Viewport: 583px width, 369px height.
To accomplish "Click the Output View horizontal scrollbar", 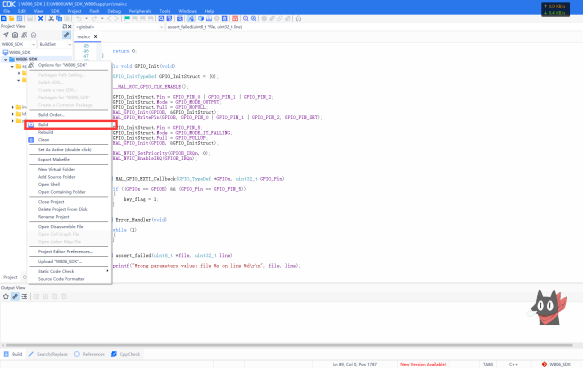I will (289, 345).
